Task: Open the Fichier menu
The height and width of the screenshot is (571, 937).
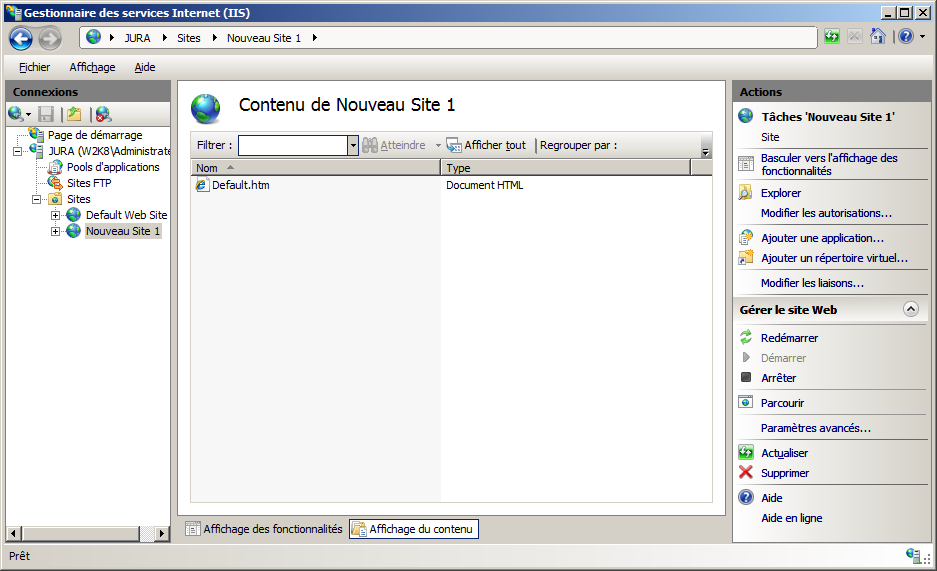Action: click(x=34, y=67)
